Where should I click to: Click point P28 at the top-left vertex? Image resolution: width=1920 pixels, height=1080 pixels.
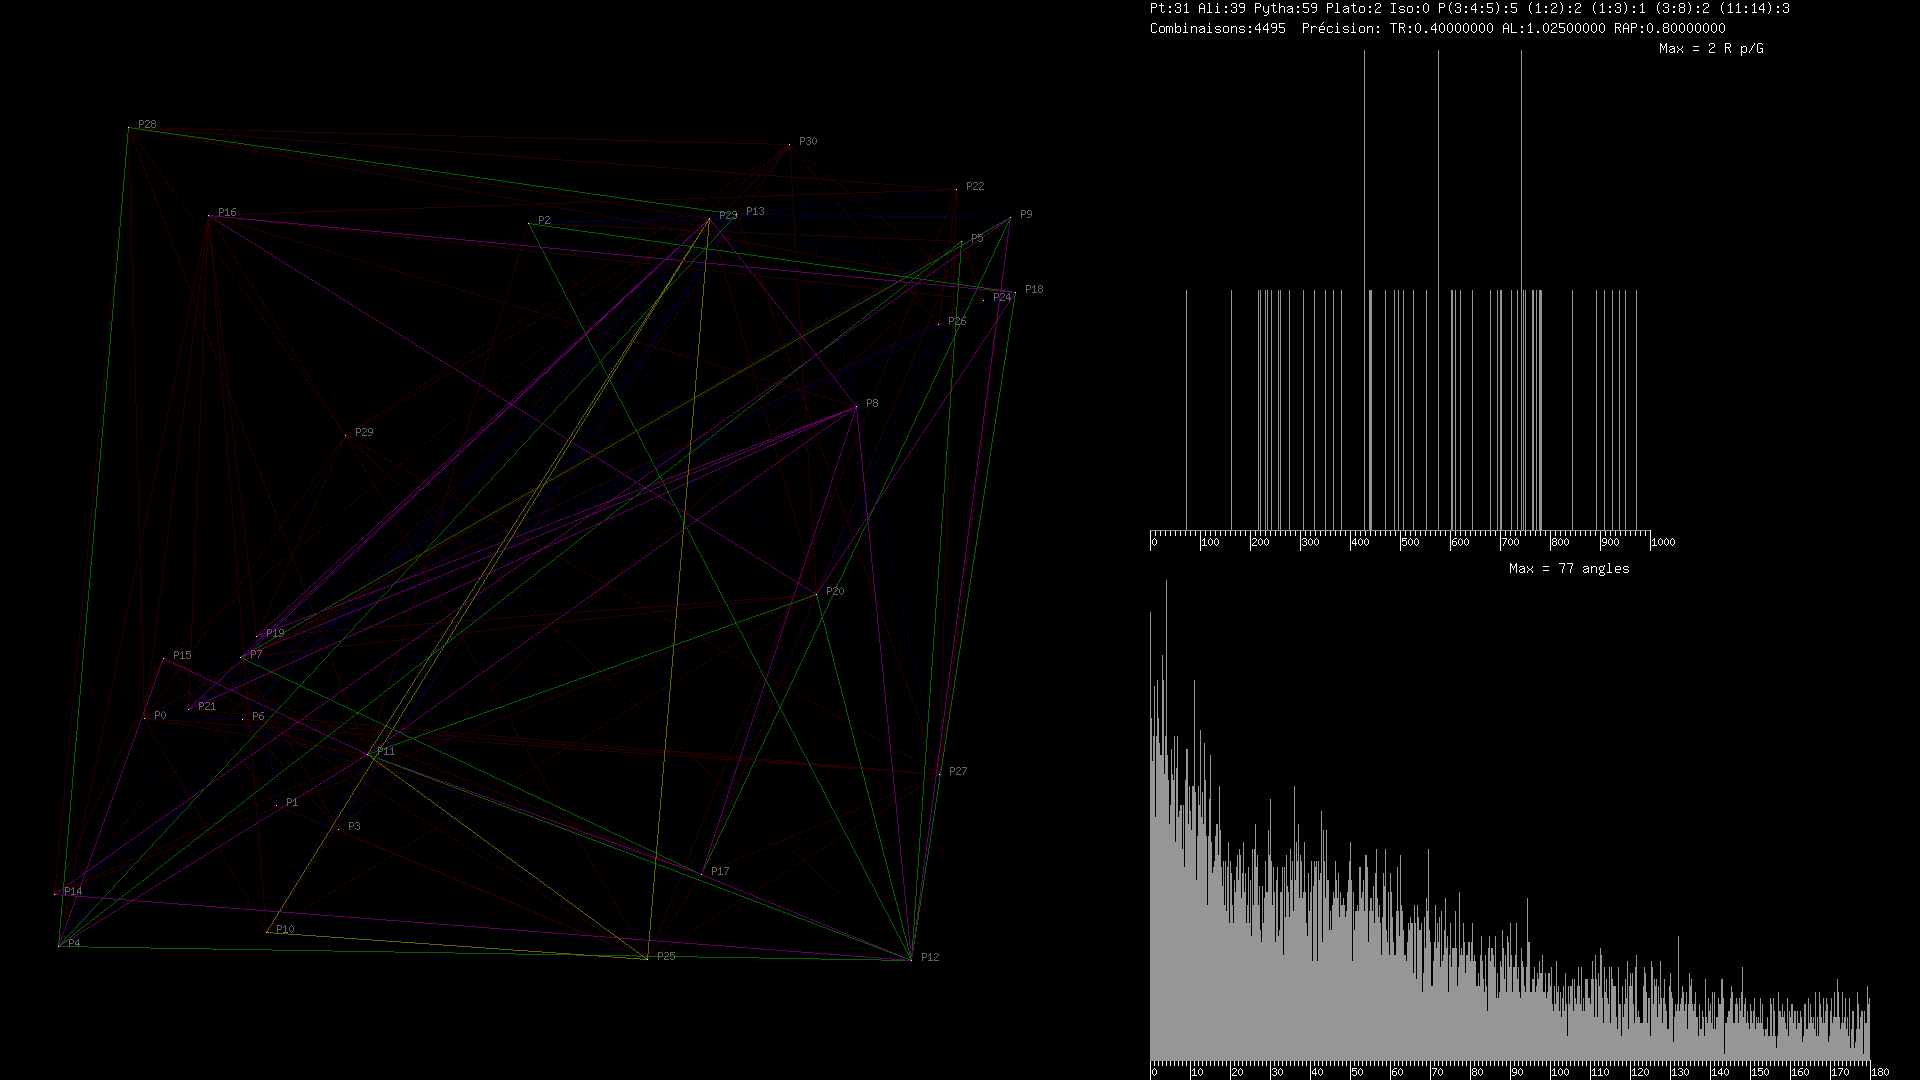pyautogui.click(x=129, y=128)
